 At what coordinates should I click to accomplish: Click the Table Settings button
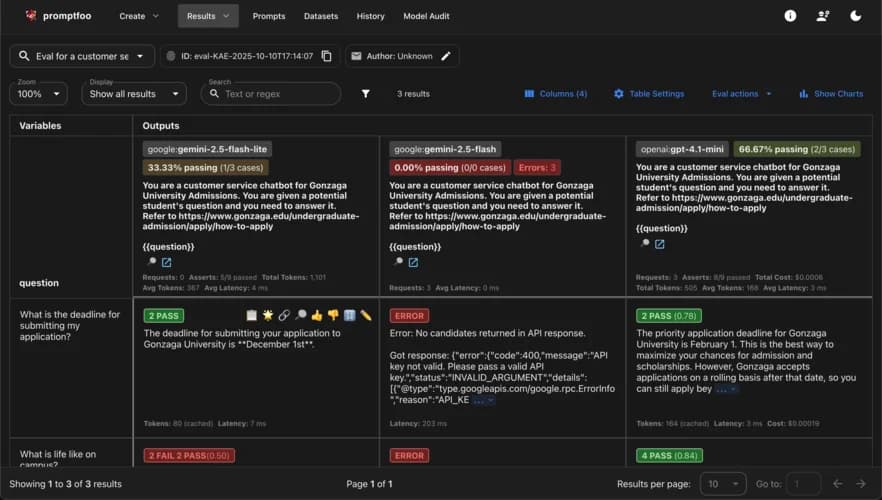point(649,94)
